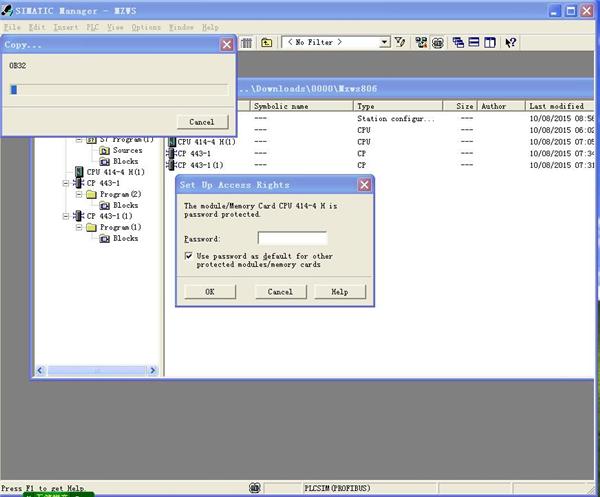Click the tile horizontally toolbar icon
Screen dimensions: 600x497
pos(474,42)
